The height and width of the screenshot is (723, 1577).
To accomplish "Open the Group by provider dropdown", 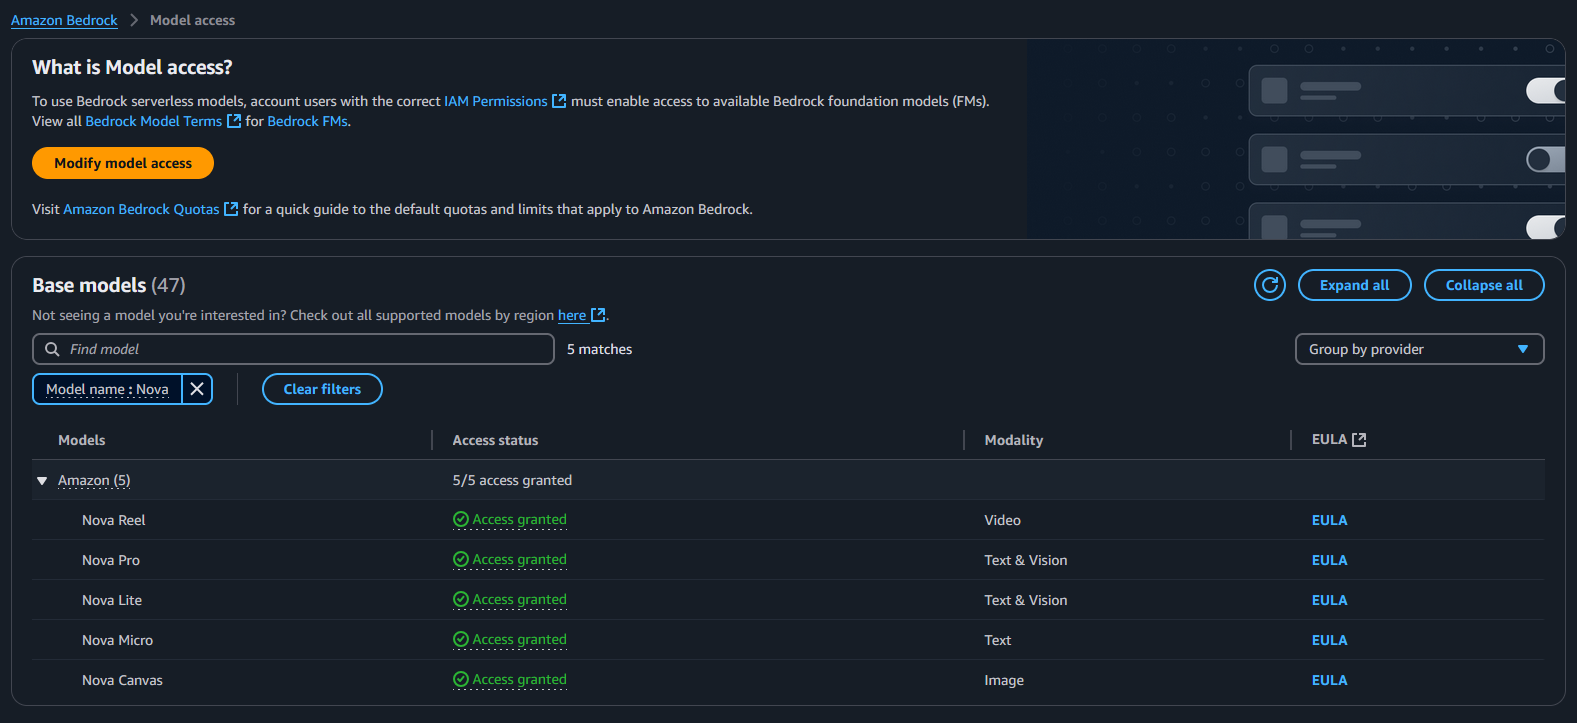I will pos(1419,349).
